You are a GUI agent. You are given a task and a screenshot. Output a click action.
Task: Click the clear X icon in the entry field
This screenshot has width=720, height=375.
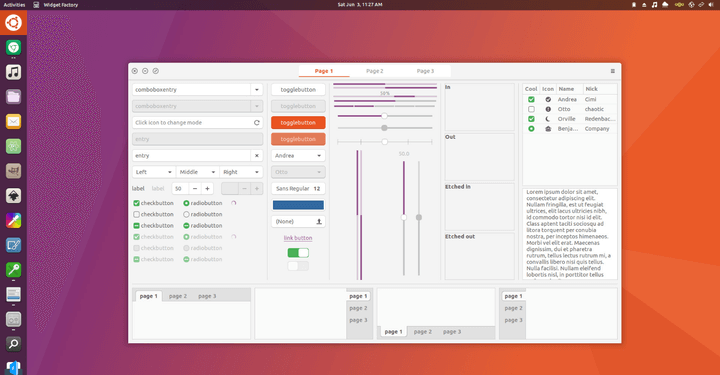click(x=257, y=156)
